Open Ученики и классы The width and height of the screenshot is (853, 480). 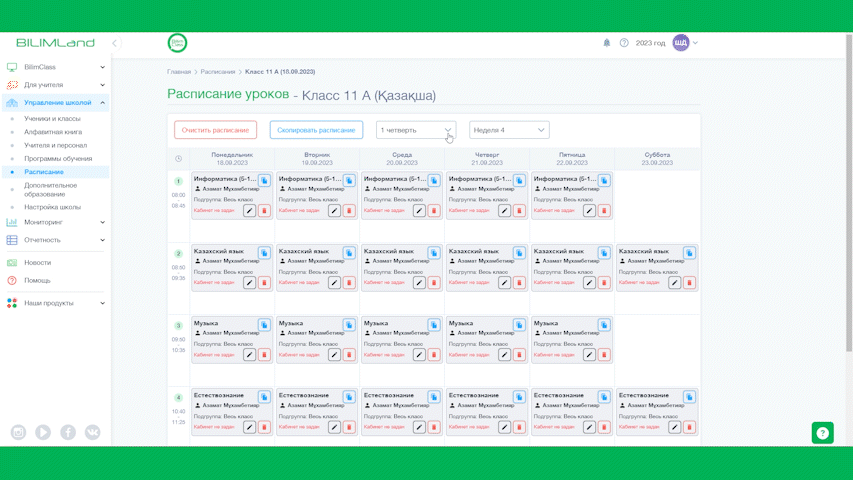click(x=52, y=119)
